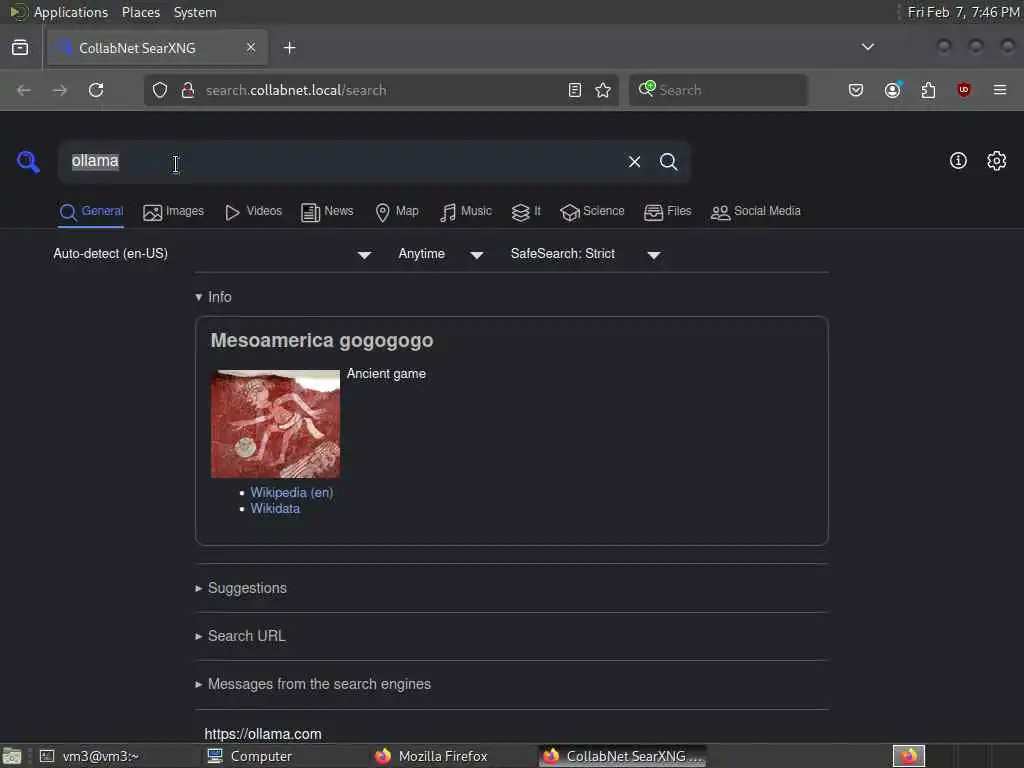Image resolution: width=1024 pixels, height=768 pixels.
Task: Open a new browser tab
Action: point(289,48)
